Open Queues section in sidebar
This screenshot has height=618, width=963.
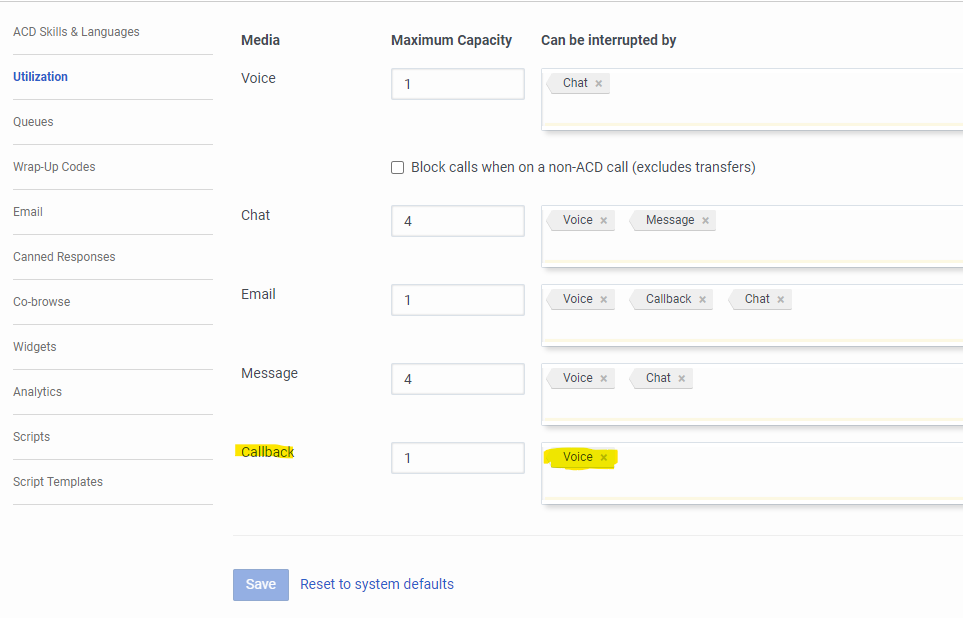click(33, 122)
